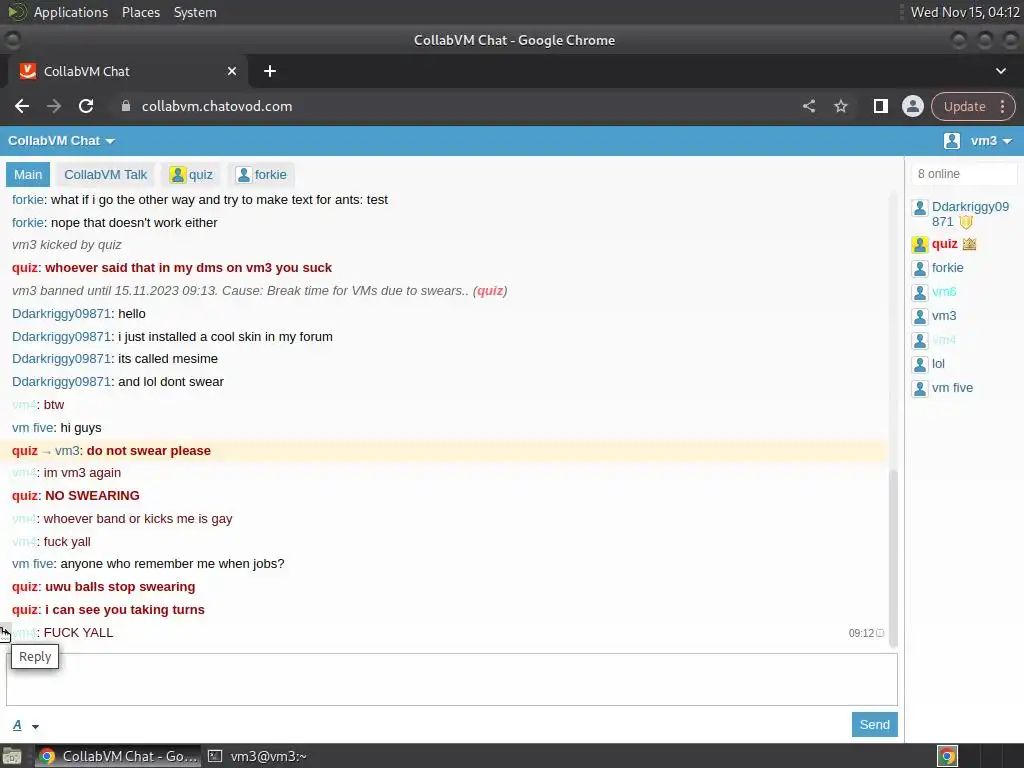Click the lock icon in address bar
Viewport: 1024px width, 768px height.
coord(126,106)
